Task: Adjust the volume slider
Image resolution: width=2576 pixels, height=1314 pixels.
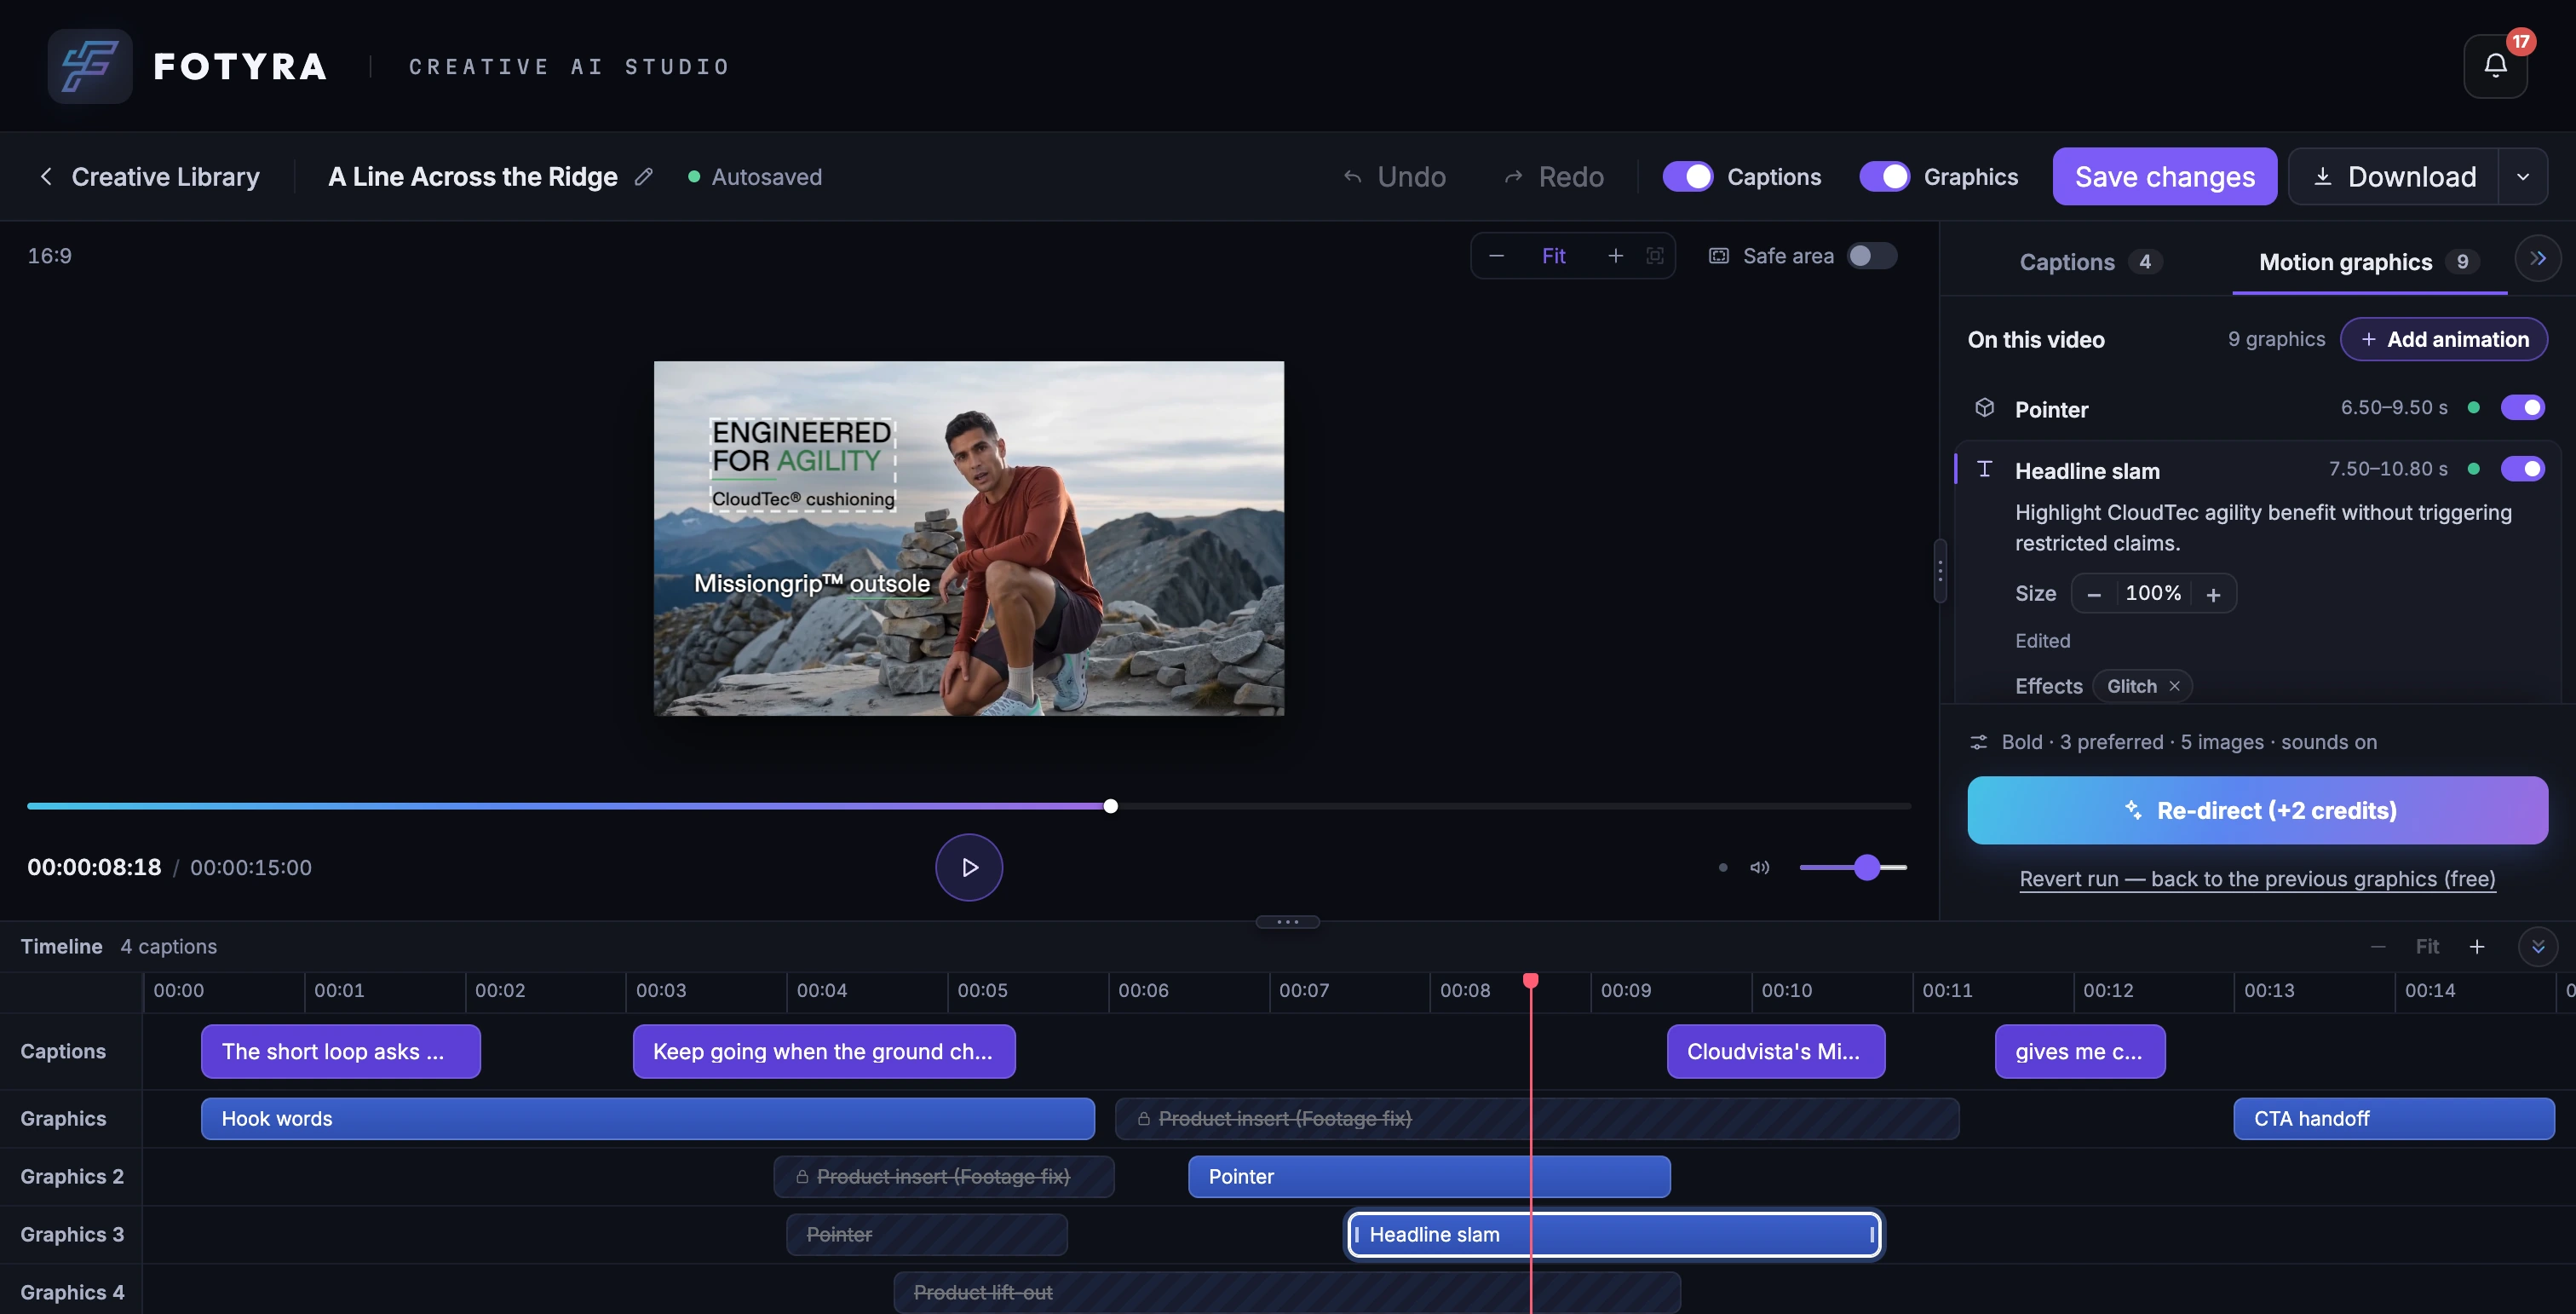Action: tap(1853, 867)
